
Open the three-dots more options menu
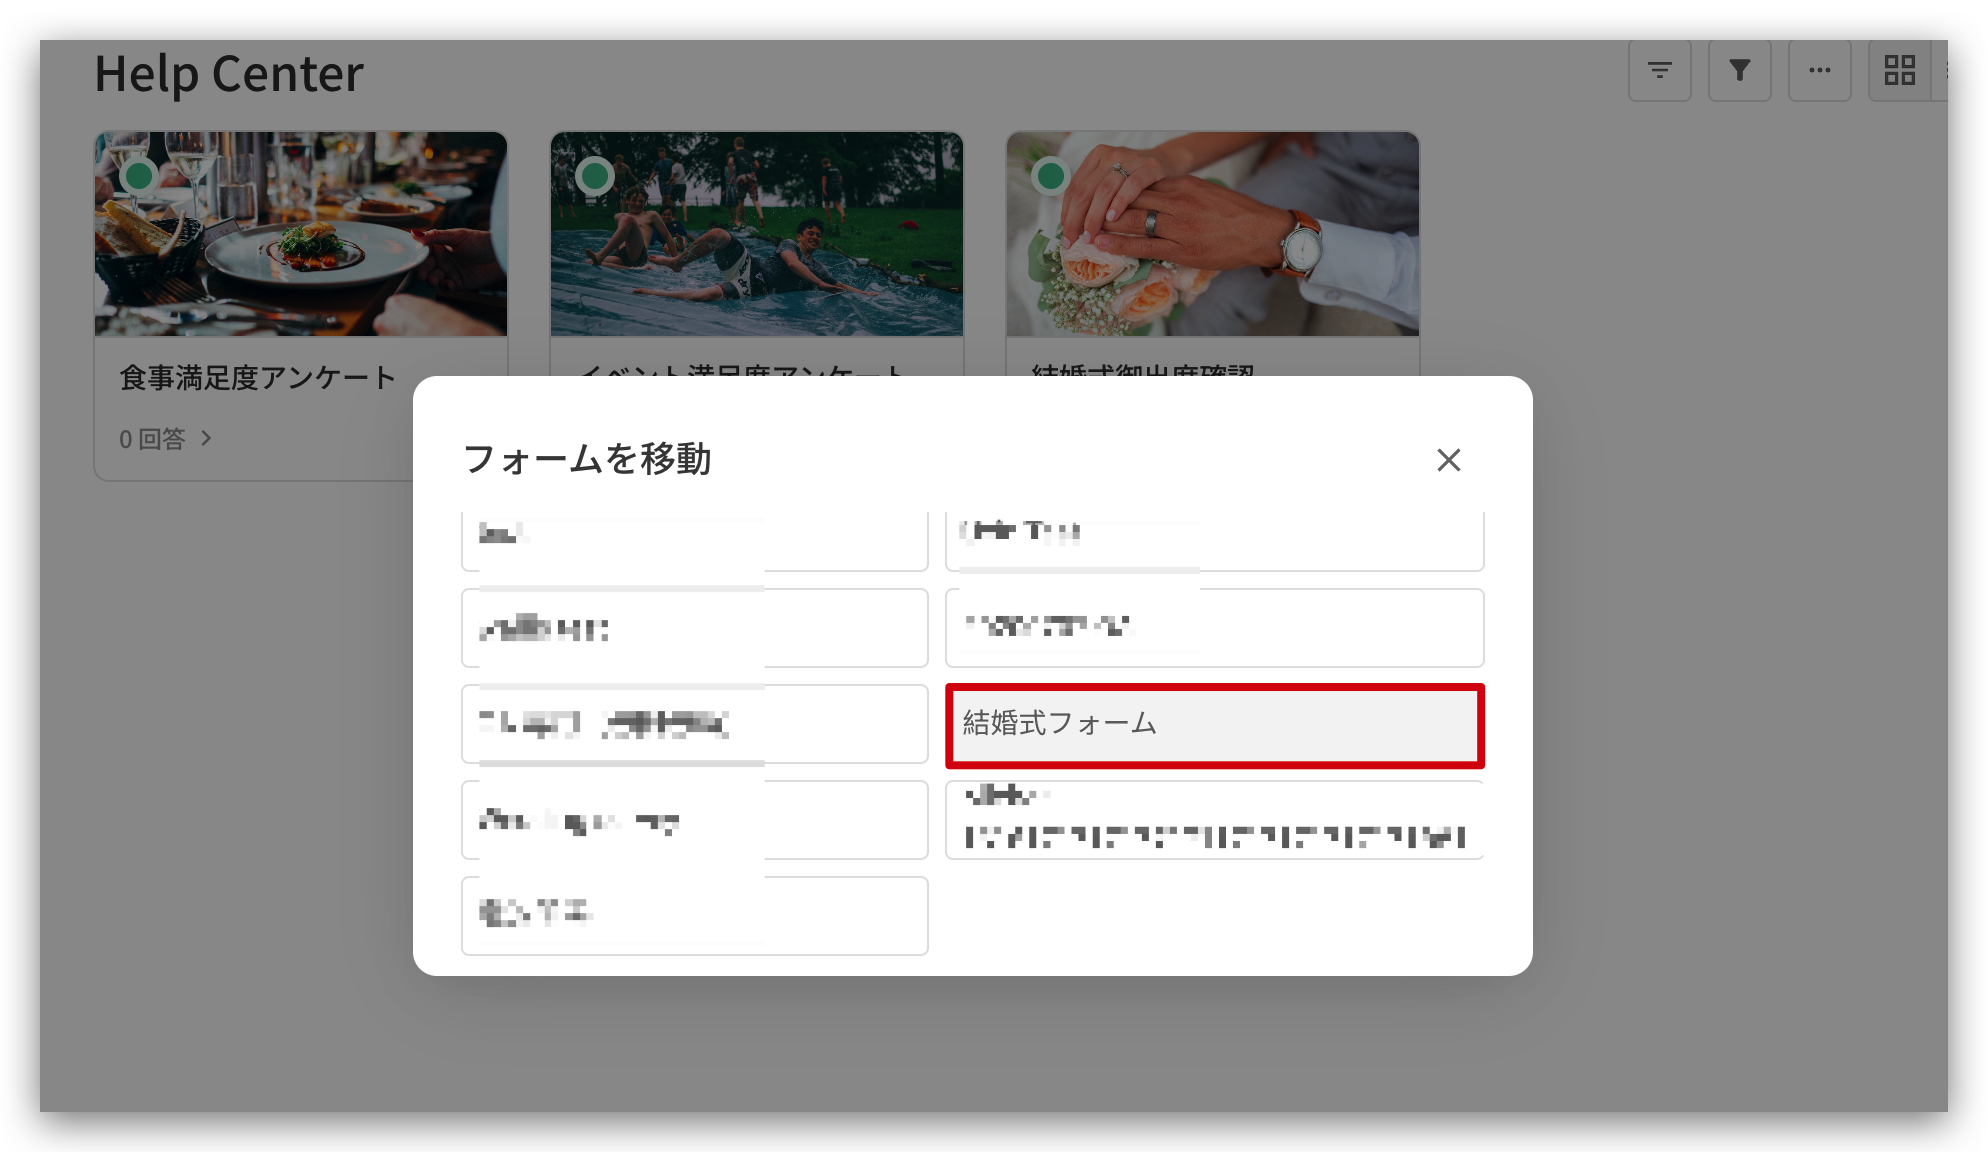tap(1819, 70)
